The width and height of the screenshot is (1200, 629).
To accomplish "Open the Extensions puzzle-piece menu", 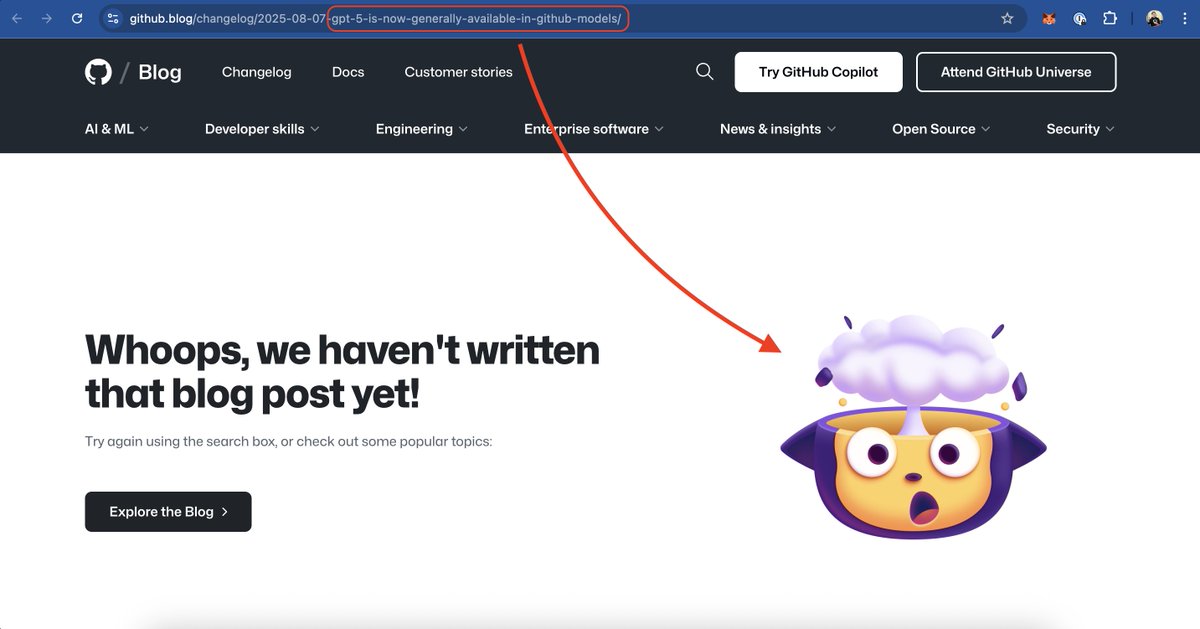I will pos(1110,18).
